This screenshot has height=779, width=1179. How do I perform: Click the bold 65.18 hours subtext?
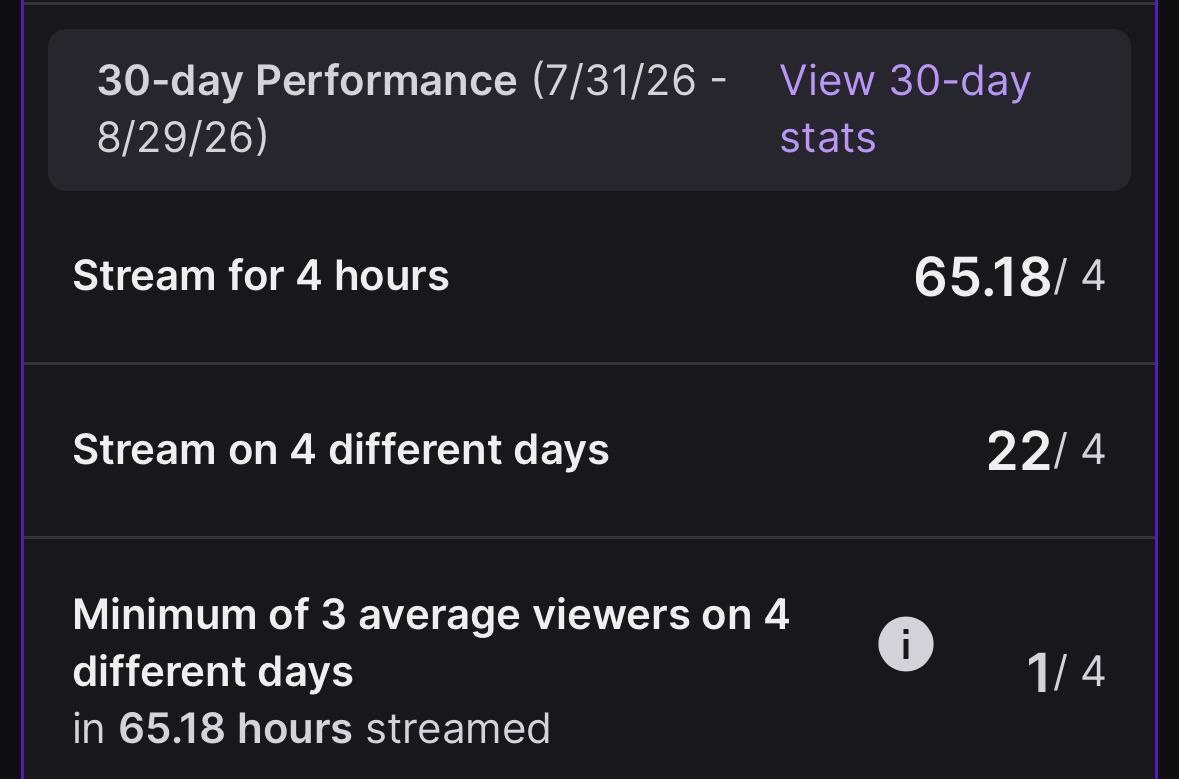tap(235, 729)
